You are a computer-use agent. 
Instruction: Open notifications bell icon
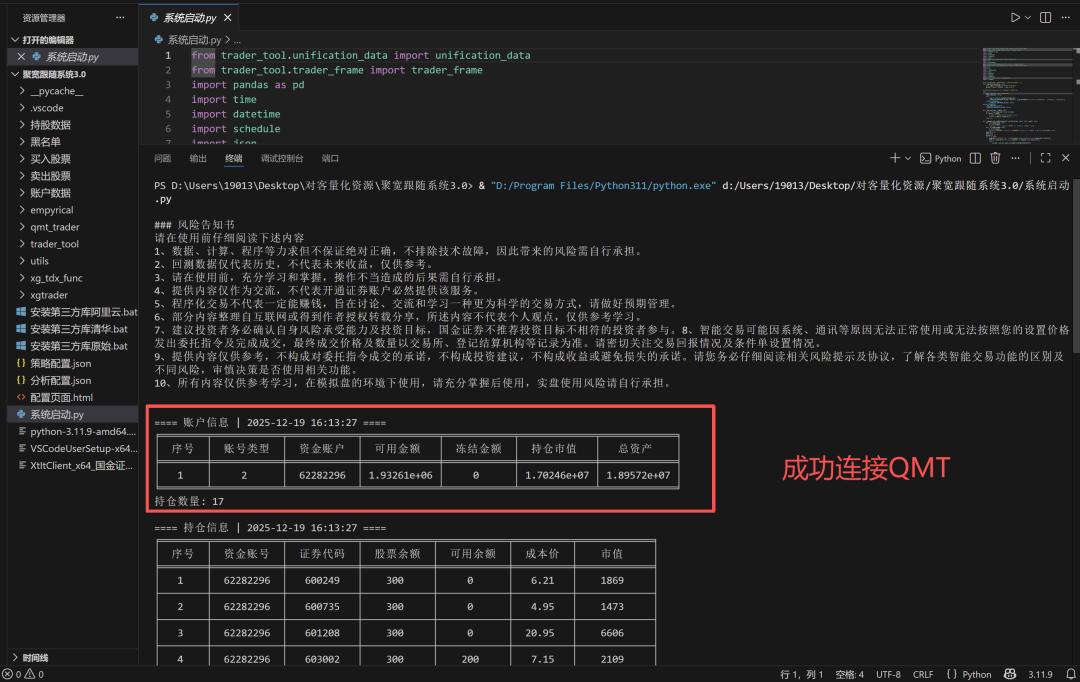(1071, 674)
